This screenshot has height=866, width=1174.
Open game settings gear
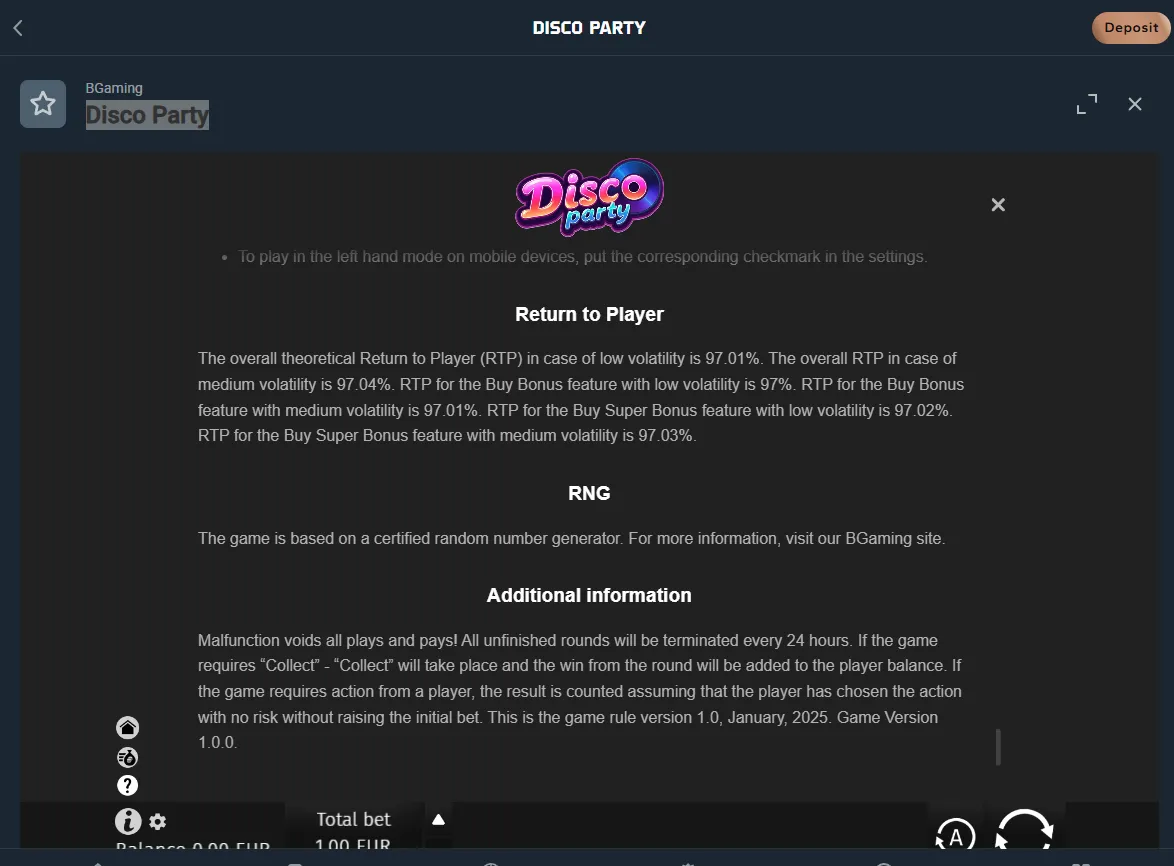pos(157,822)
